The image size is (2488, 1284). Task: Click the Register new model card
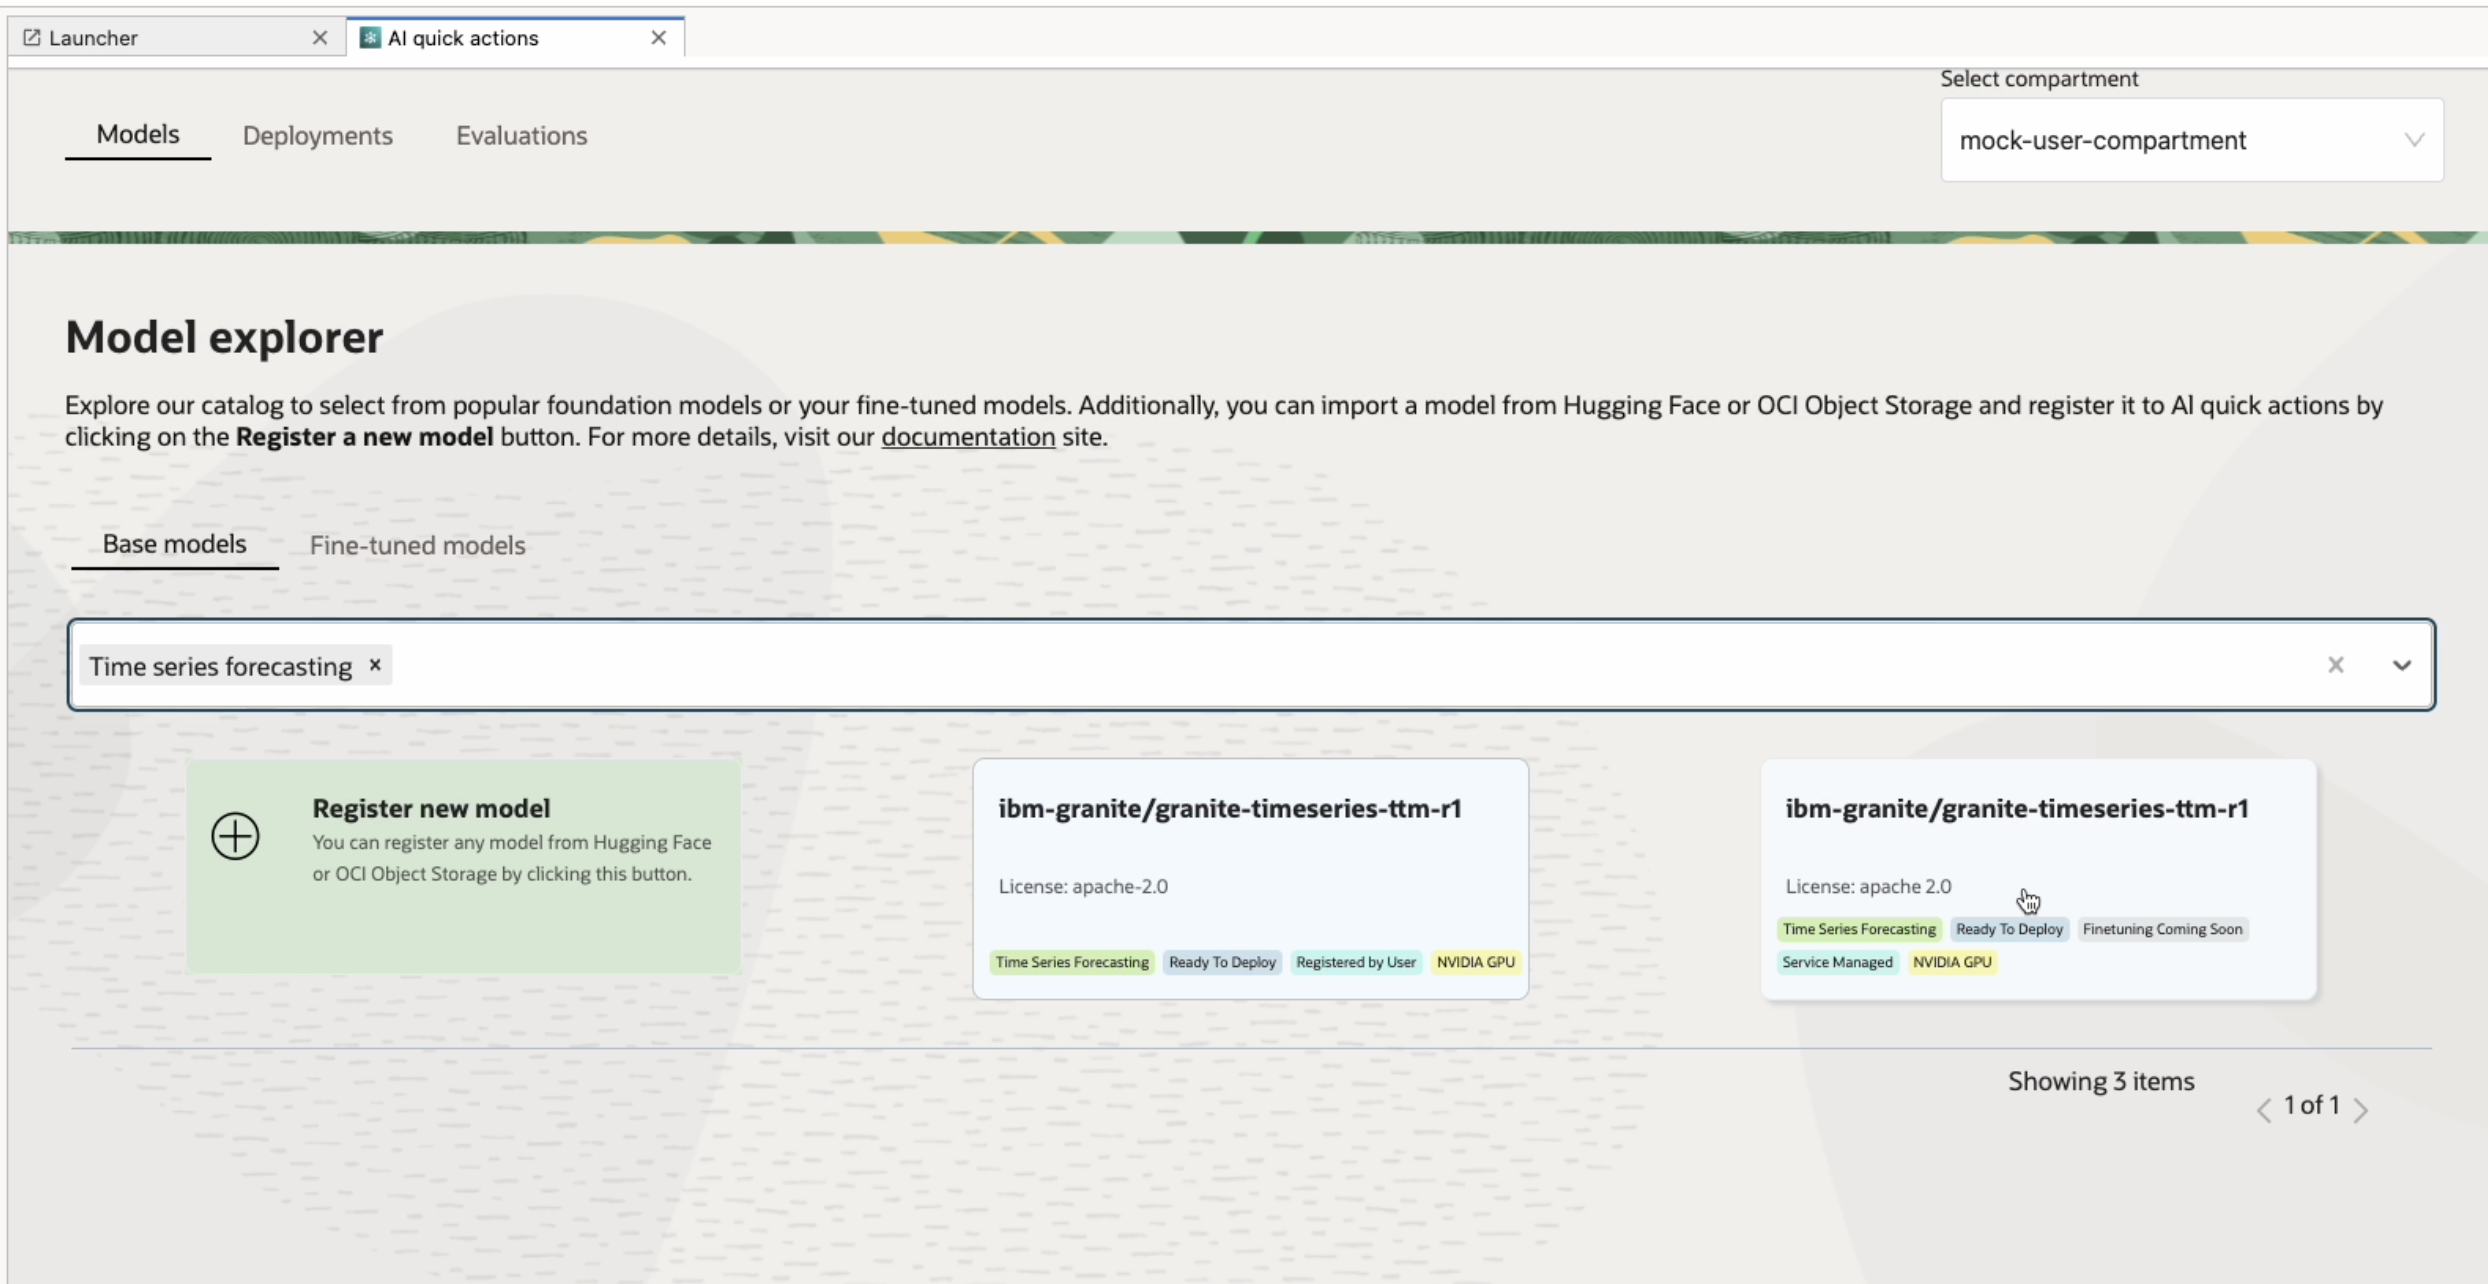(x=464, y=866)
